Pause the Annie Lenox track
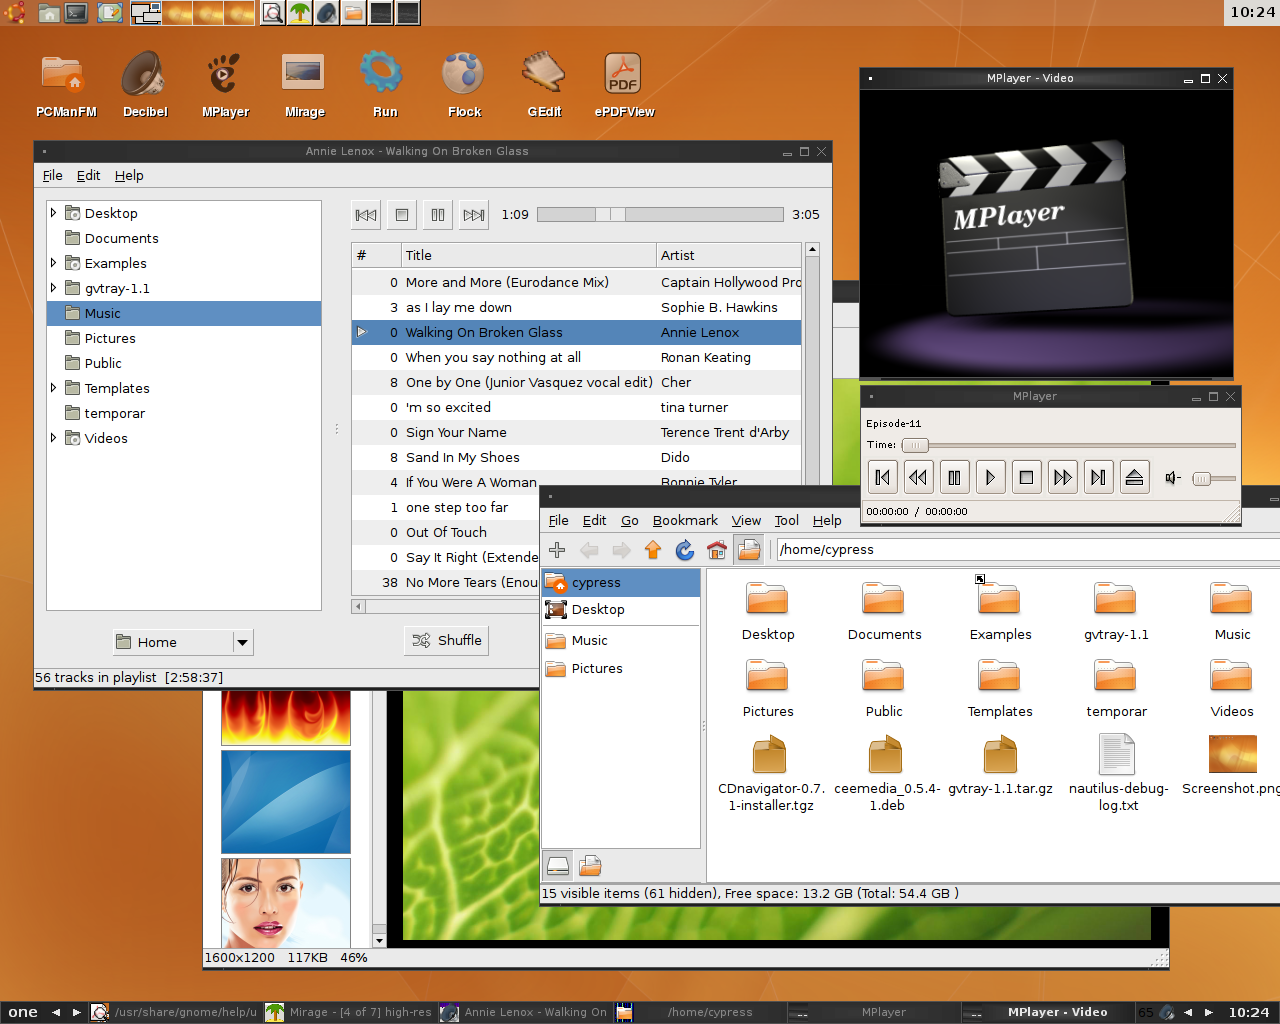The height and width of the screenshot is (1024, 1280). click(x=438, y=214)
